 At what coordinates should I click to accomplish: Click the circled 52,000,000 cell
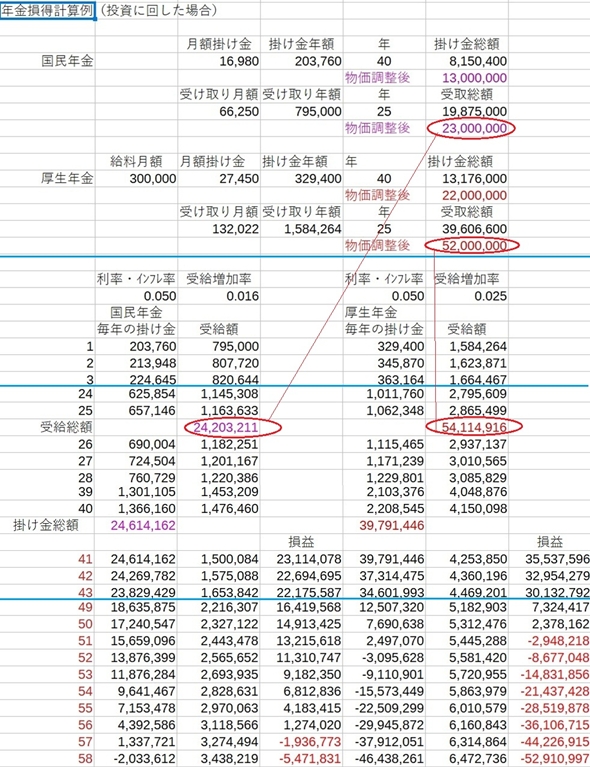(x=474, y=246)
